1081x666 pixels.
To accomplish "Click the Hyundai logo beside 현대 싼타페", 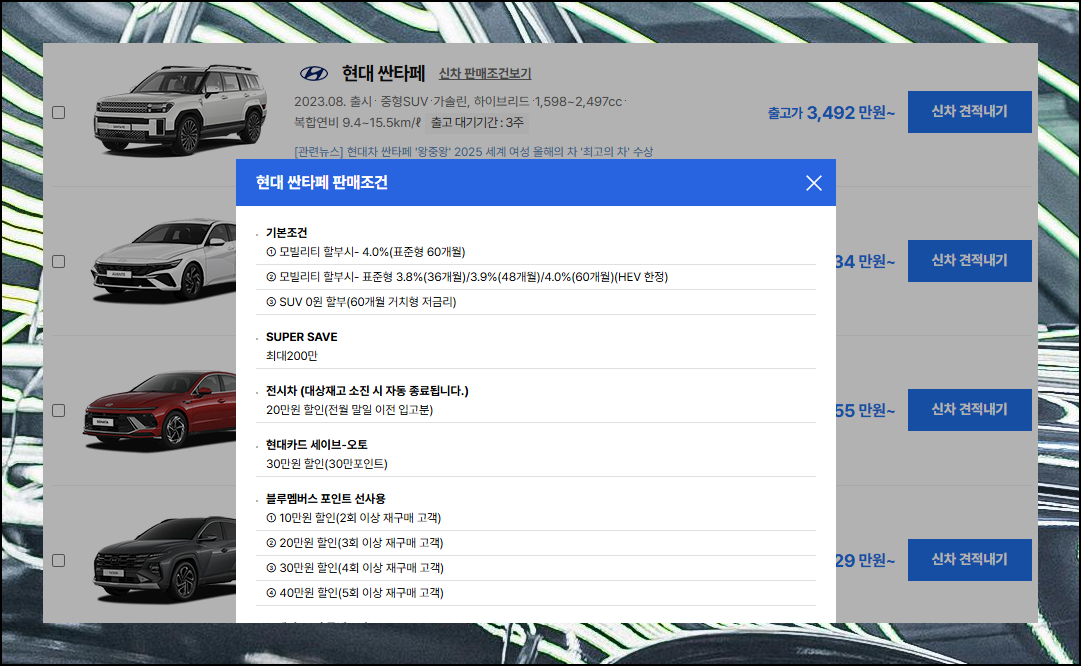I will tap(314, 73).
